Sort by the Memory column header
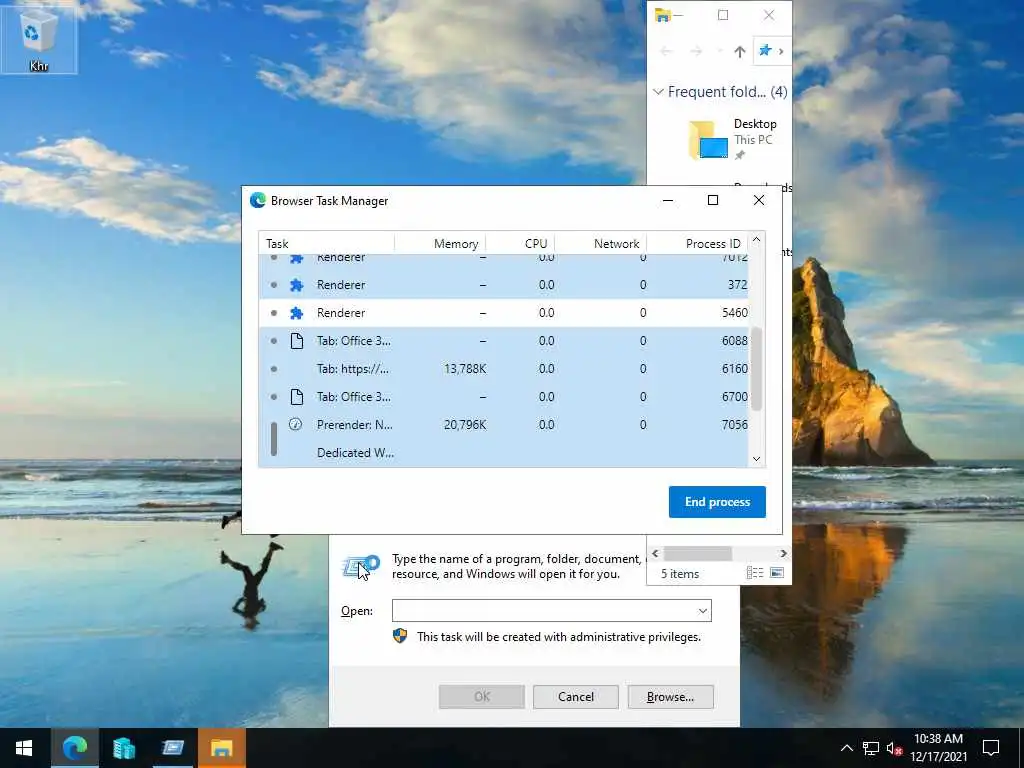 click(440, 244)
